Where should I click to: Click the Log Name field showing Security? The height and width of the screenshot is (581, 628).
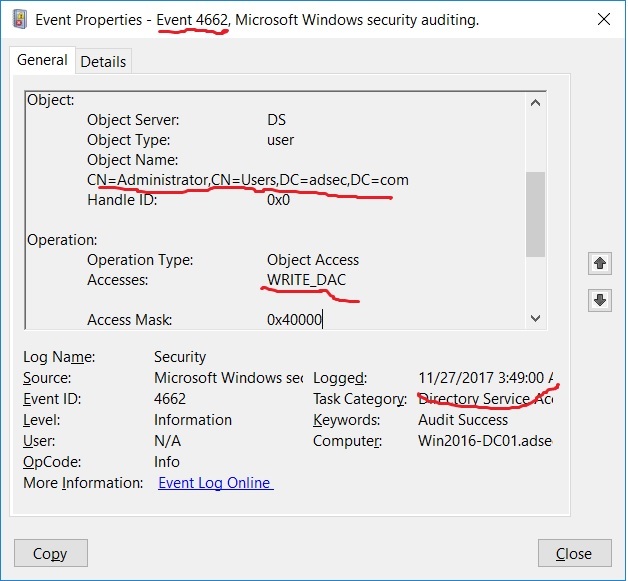point(180,357)
